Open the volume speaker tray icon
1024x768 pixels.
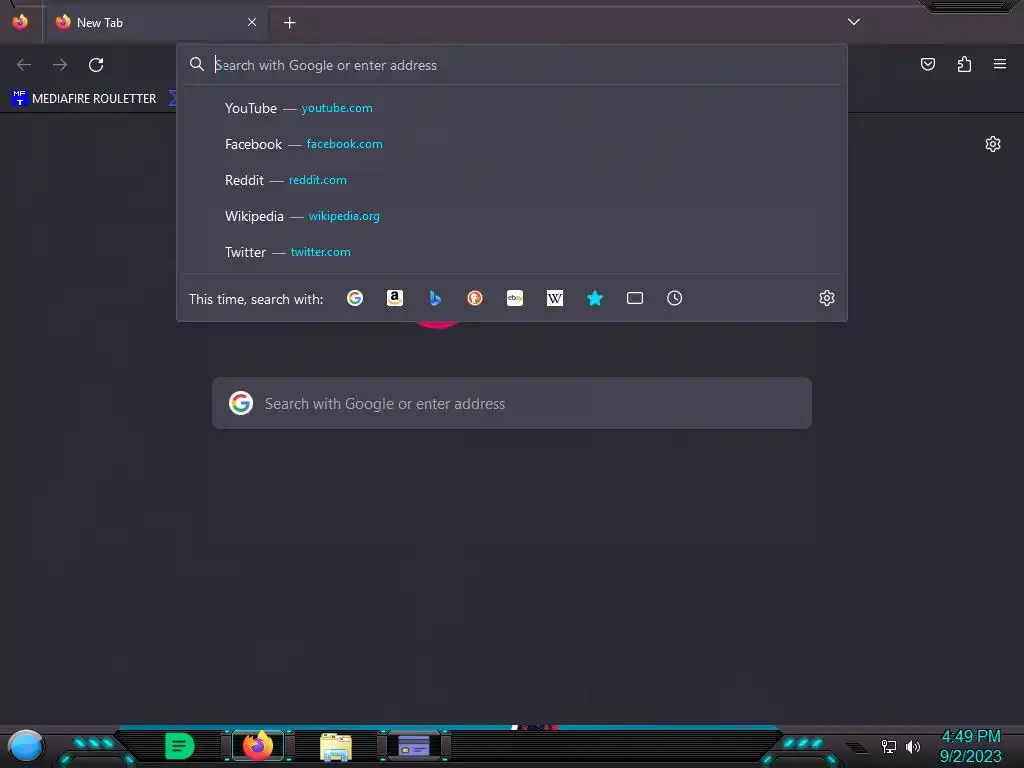(913, 746)
